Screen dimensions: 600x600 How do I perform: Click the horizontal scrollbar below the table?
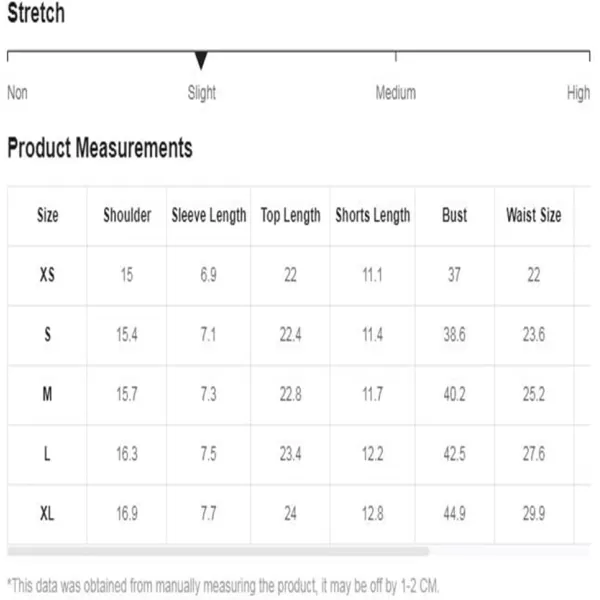[x=218, y=551]
